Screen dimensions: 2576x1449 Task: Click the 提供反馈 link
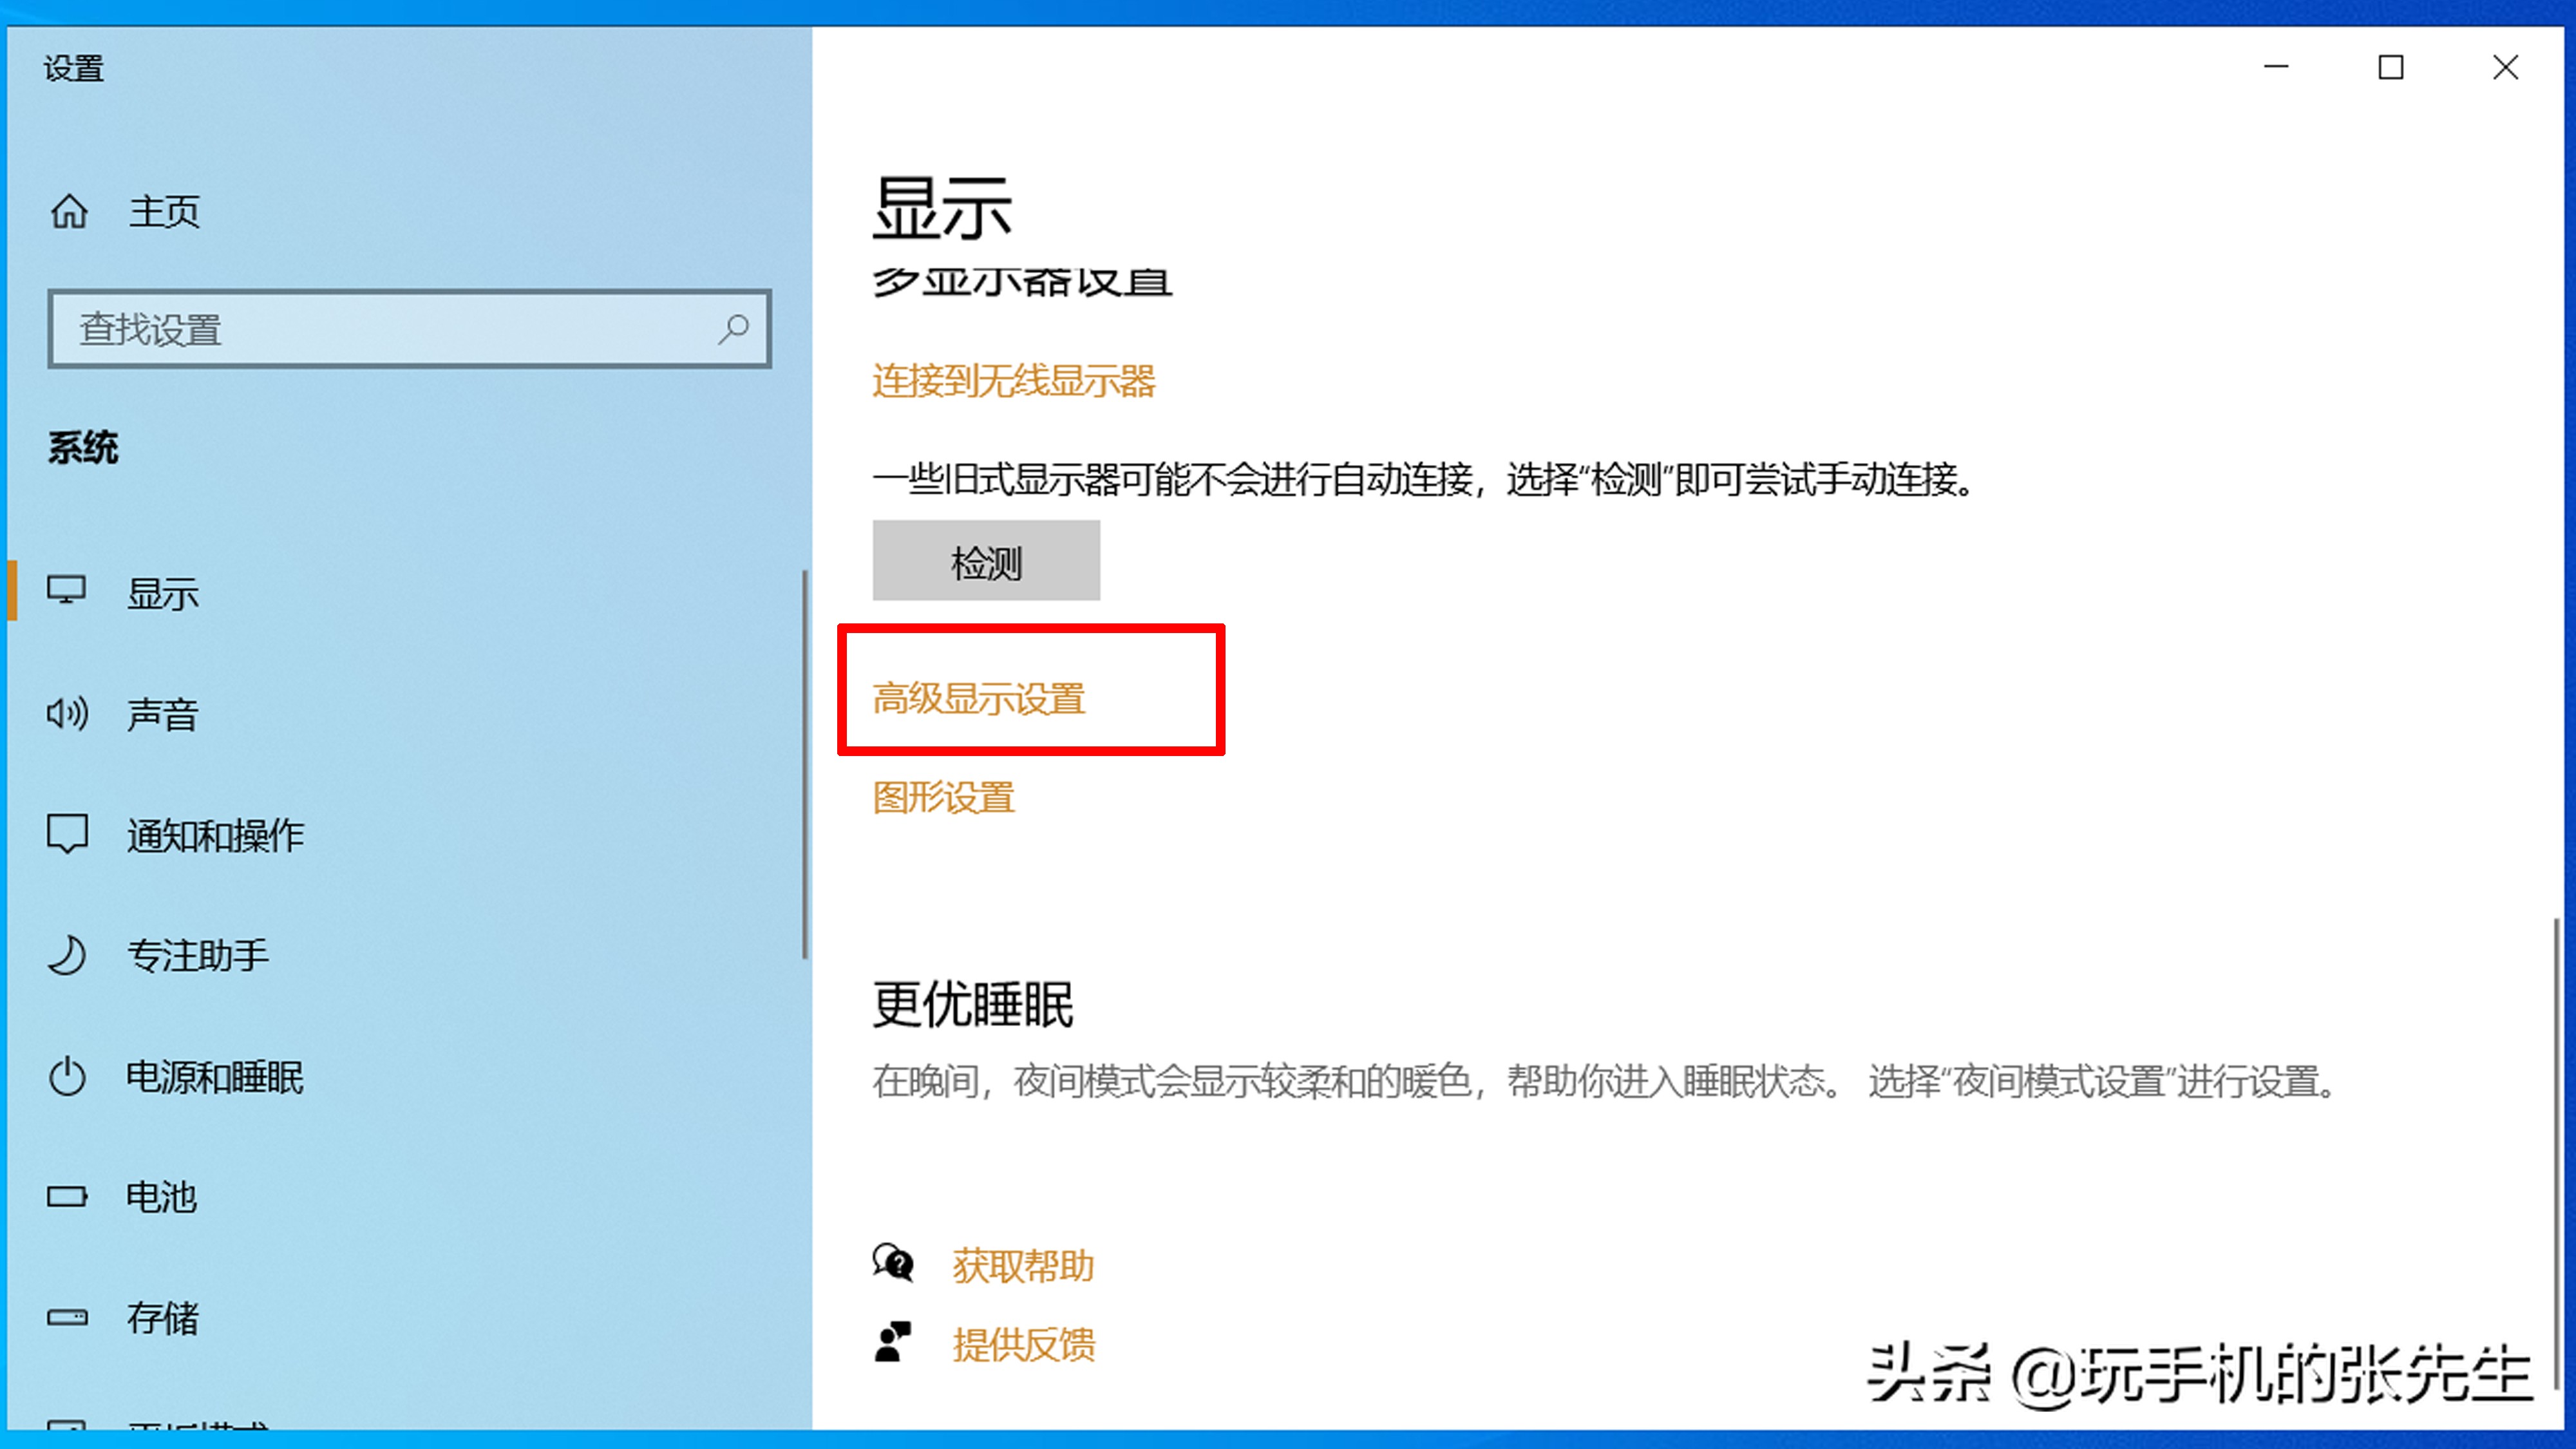[1024, 1345]
